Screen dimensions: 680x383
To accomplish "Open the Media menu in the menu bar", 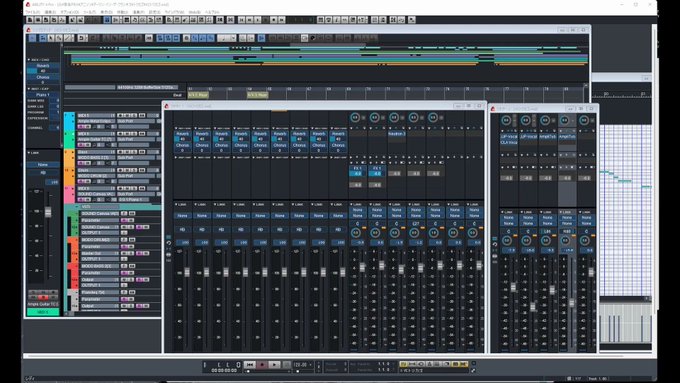I will (x=195, y=12).
